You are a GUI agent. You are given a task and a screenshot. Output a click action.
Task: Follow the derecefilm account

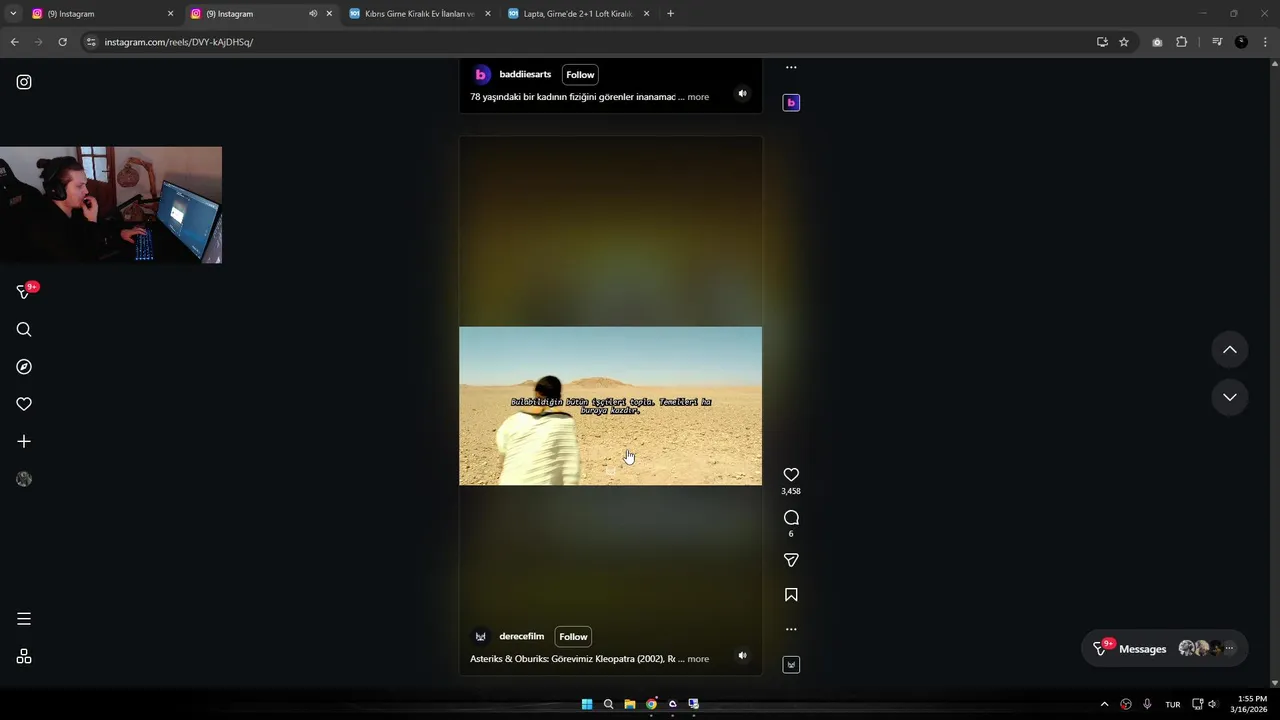click(x=573, y=636)
